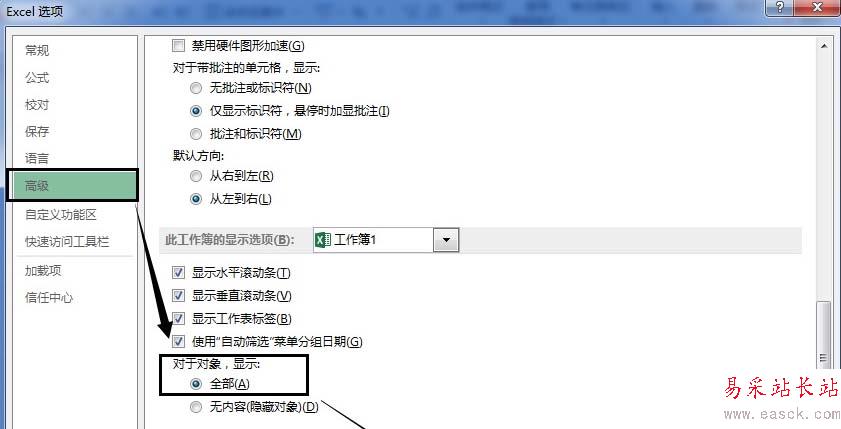Open the 工作簿1 dropdown arrow

click(446, 240)
